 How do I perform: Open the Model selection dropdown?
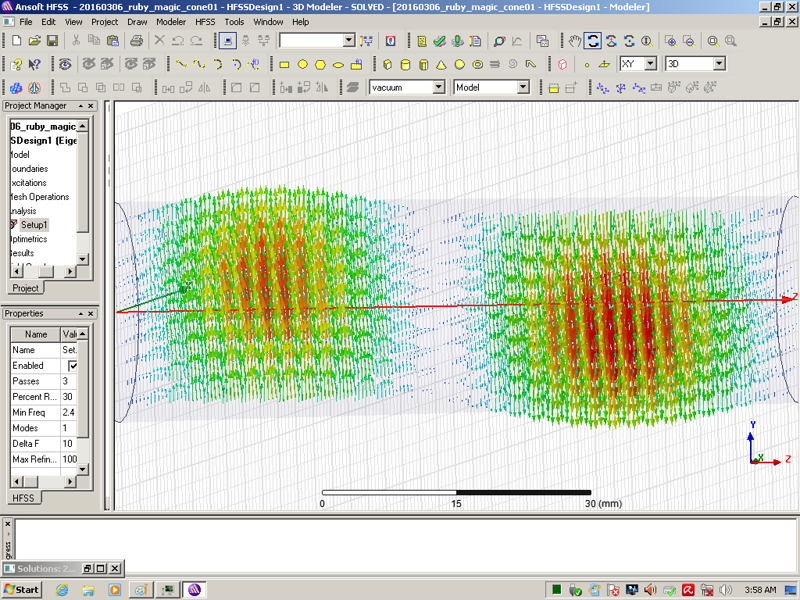522,88
